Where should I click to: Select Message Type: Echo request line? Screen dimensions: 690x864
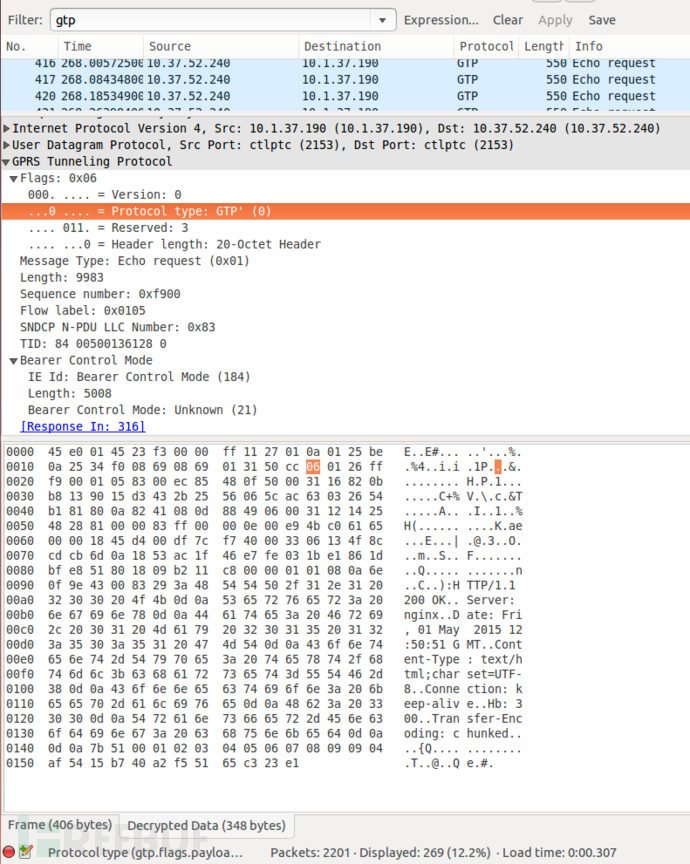134,261
